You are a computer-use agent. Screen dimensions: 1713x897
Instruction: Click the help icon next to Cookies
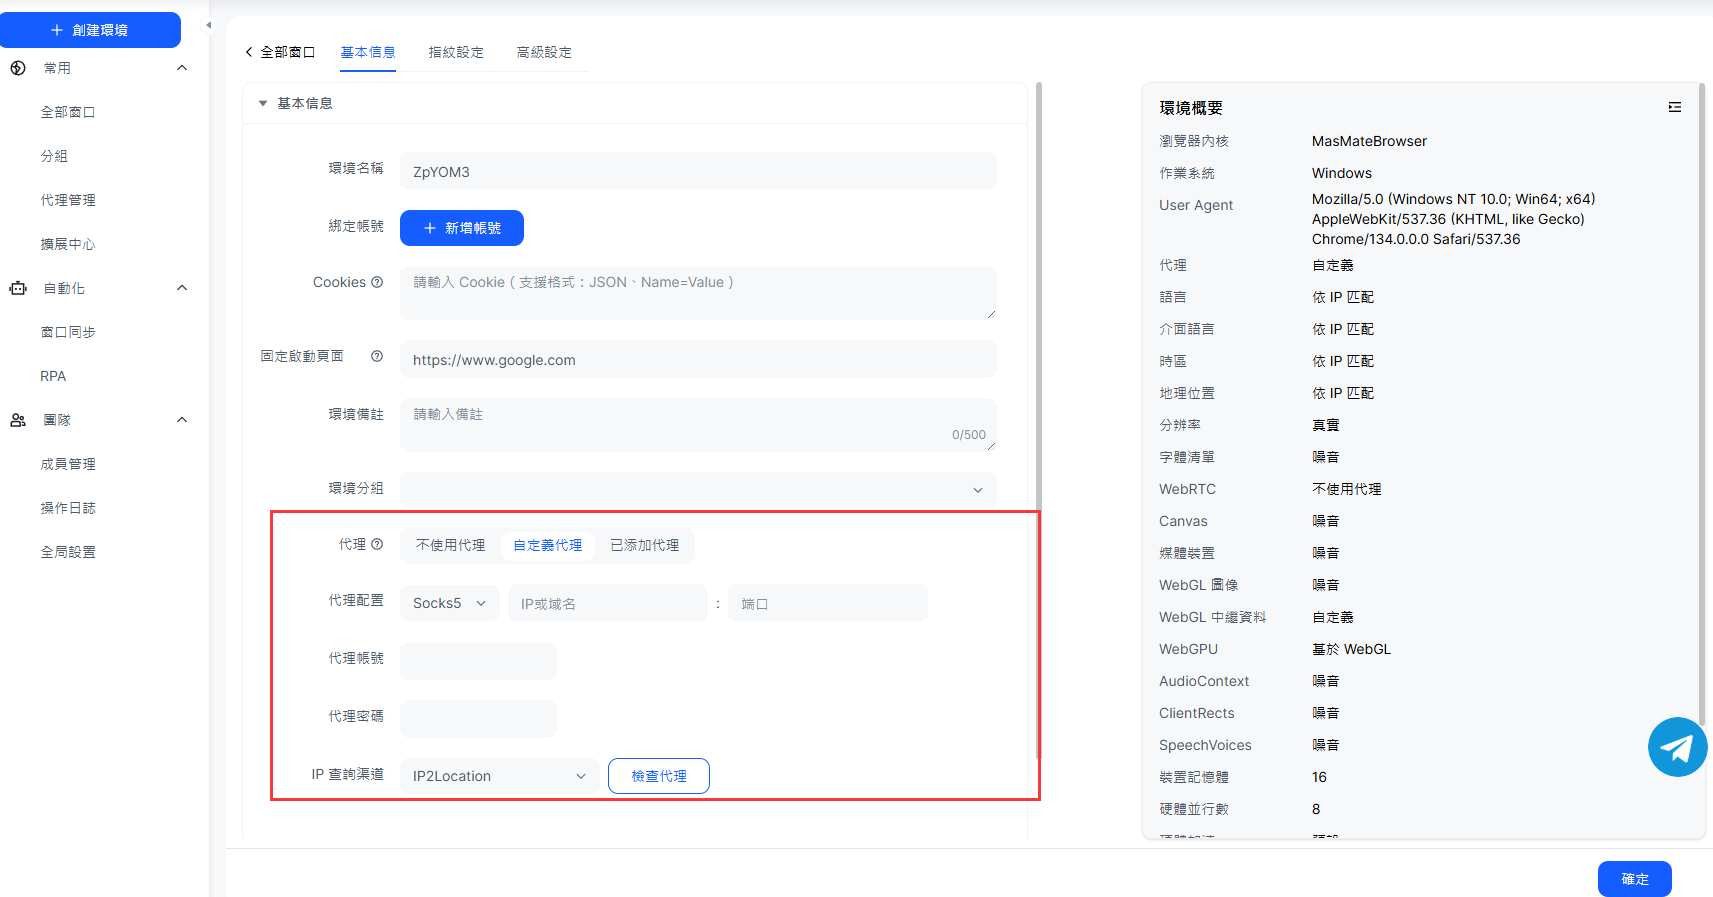377,282
